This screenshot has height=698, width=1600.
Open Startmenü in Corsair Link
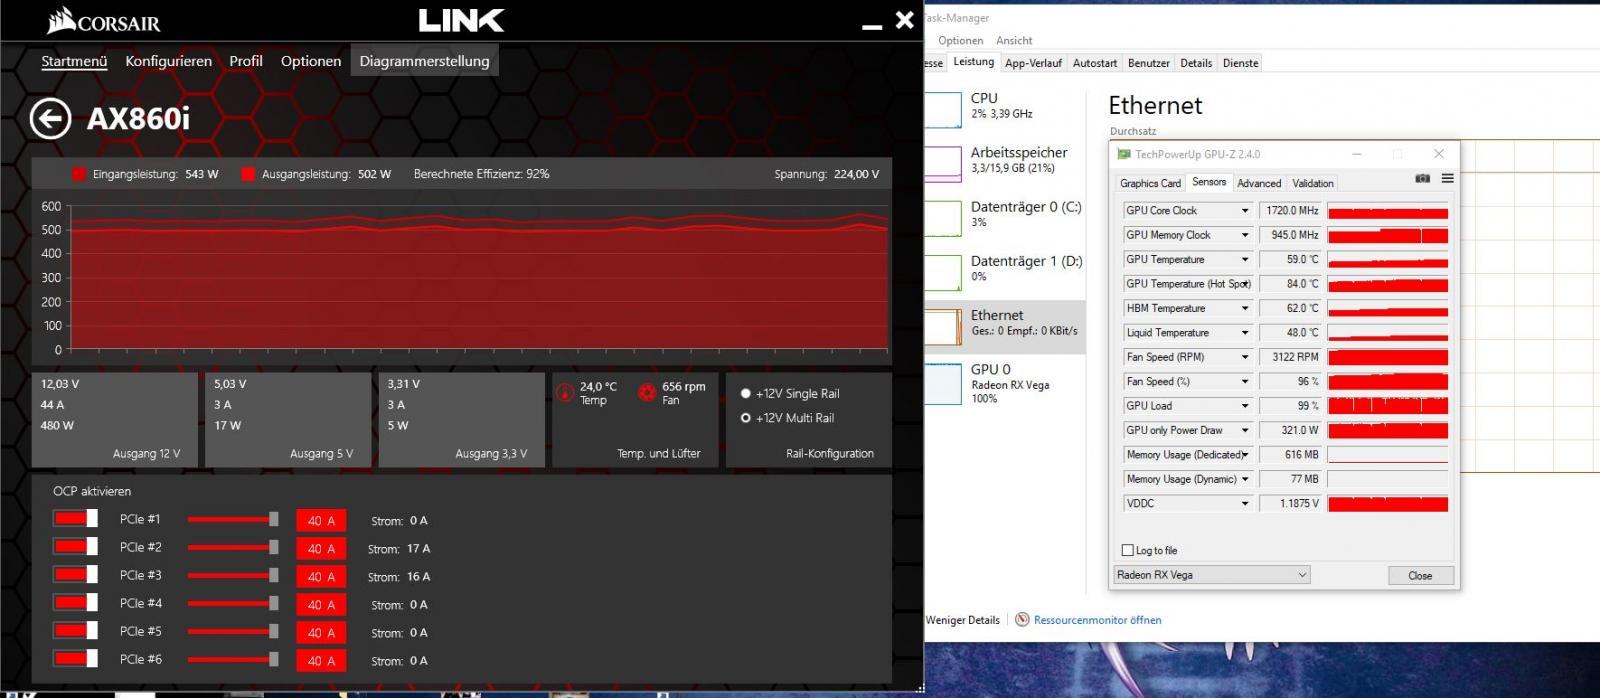(74, 61)
